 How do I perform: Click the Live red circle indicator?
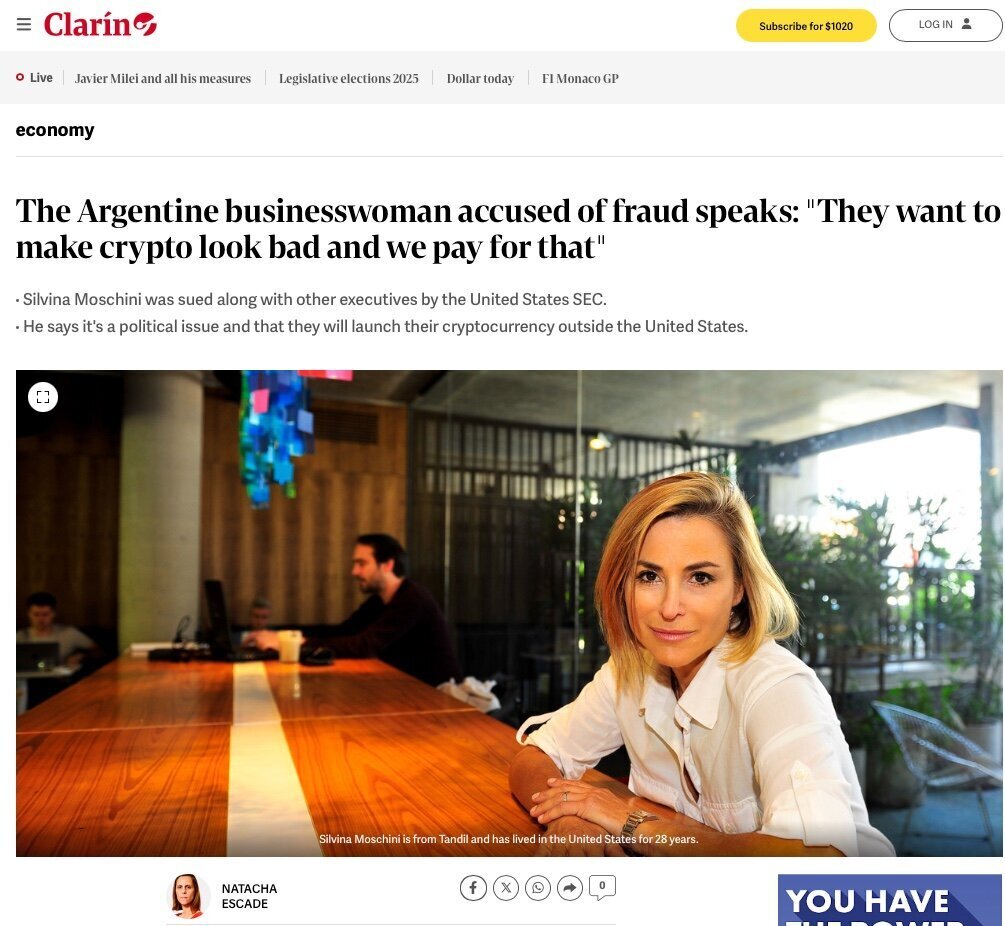pyautogui.click(x=20, y=78)
